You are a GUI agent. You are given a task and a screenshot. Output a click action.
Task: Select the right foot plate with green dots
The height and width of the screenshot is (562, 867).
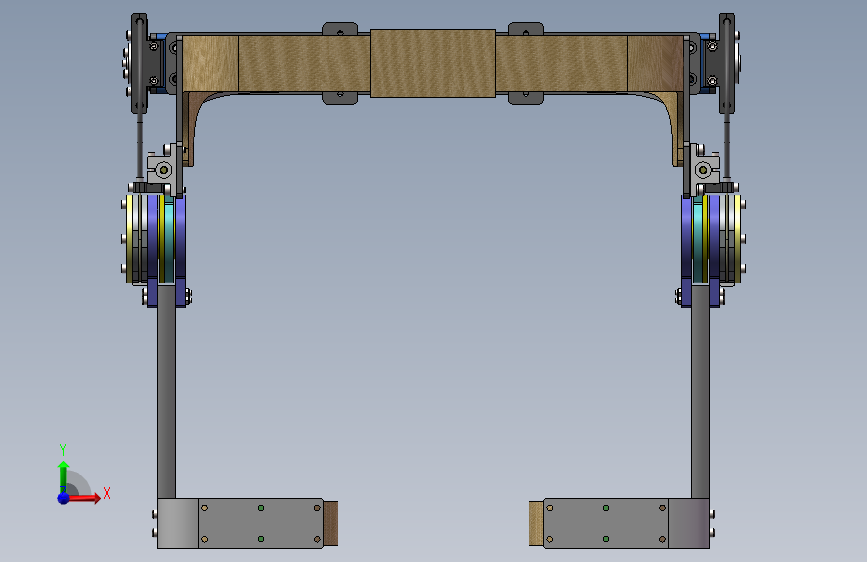tap(606, 523)
